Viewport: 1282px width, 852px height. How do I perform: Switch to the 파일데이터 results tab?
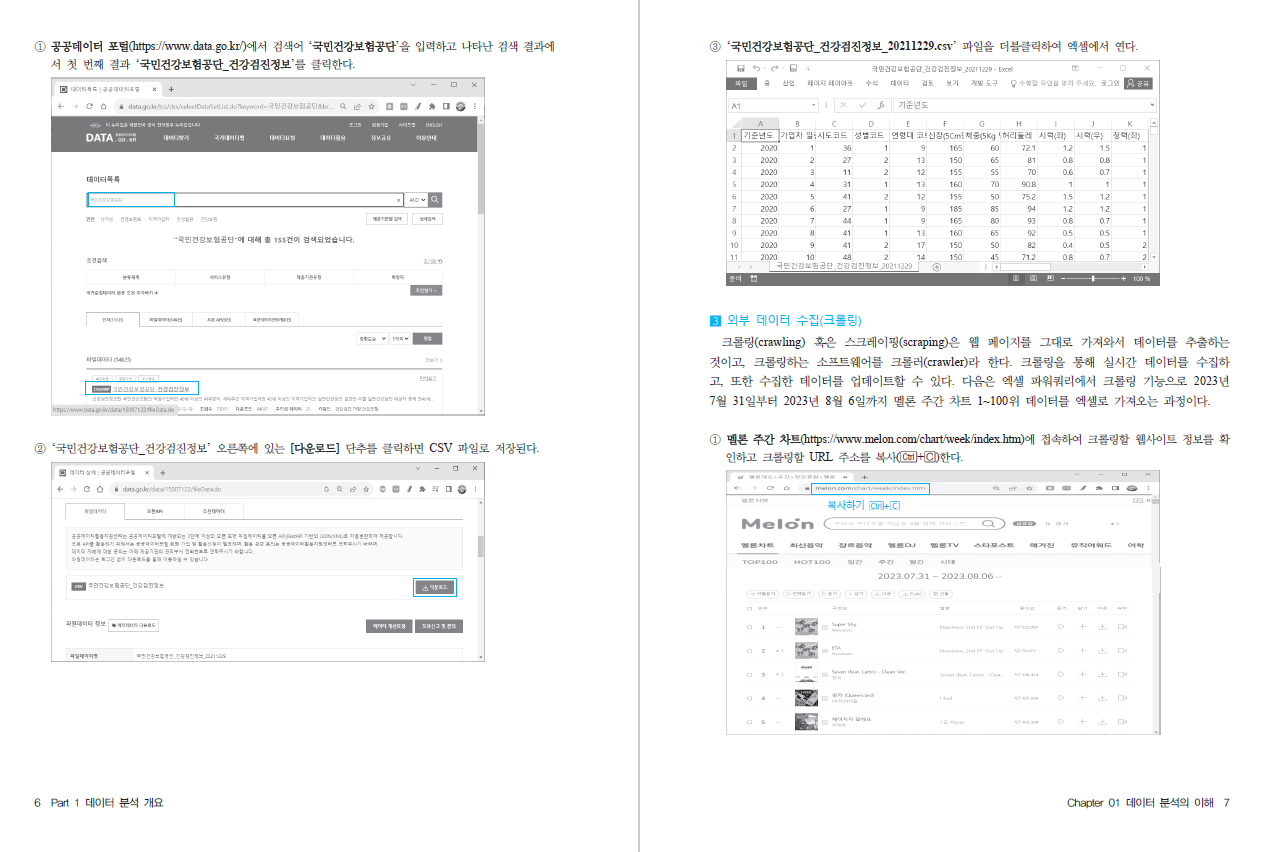point(166,319)
